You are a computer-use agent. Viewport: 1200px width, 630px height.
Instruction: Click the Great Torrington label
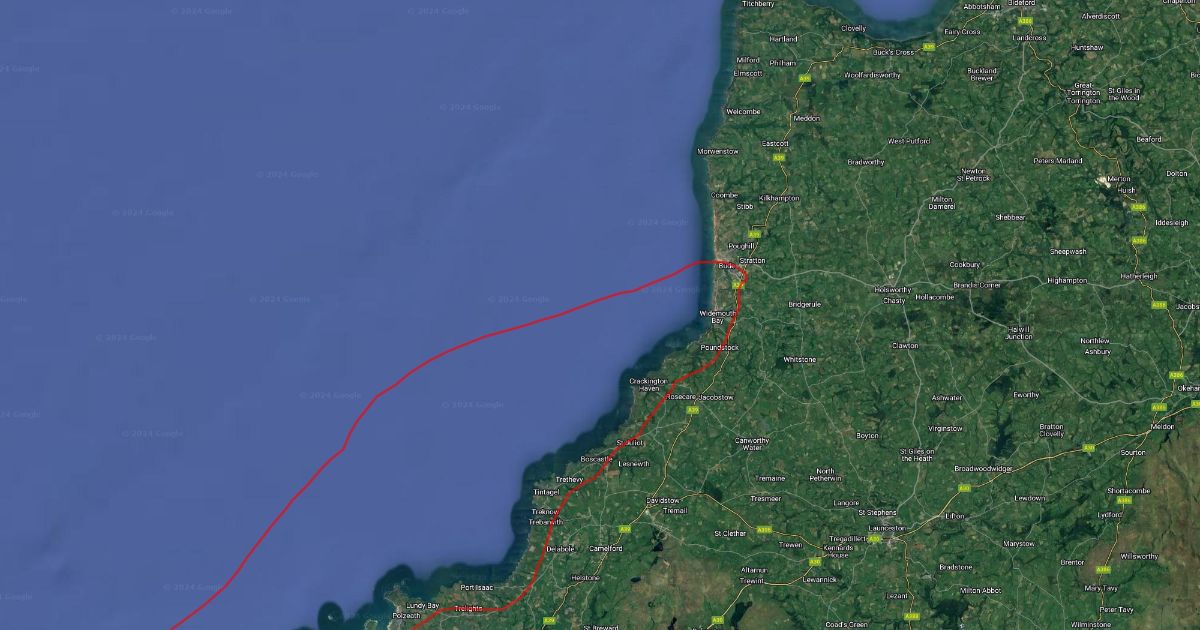click(x=1084, y=93)
